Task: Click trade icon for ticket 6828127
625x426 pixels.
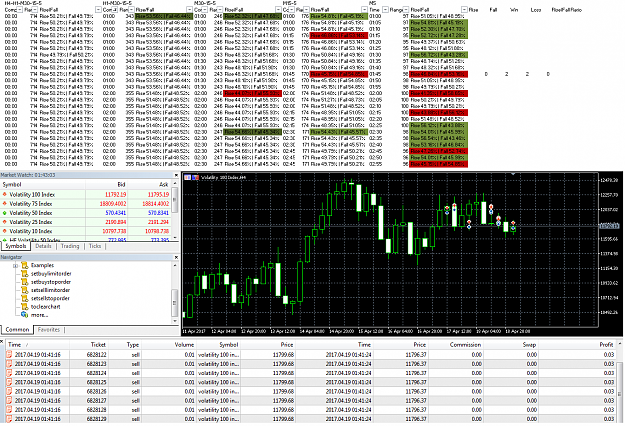Action: [x=9, y=400]
